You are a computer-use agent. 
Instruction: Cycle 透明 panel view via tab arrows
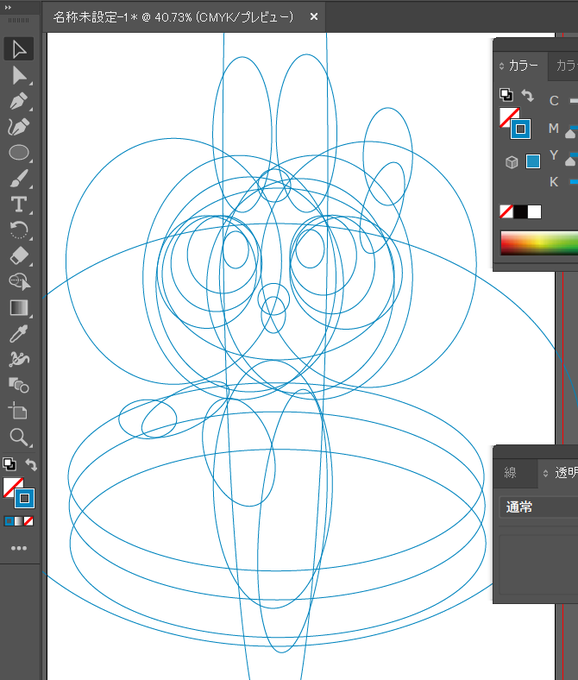[x=545, y=473]
